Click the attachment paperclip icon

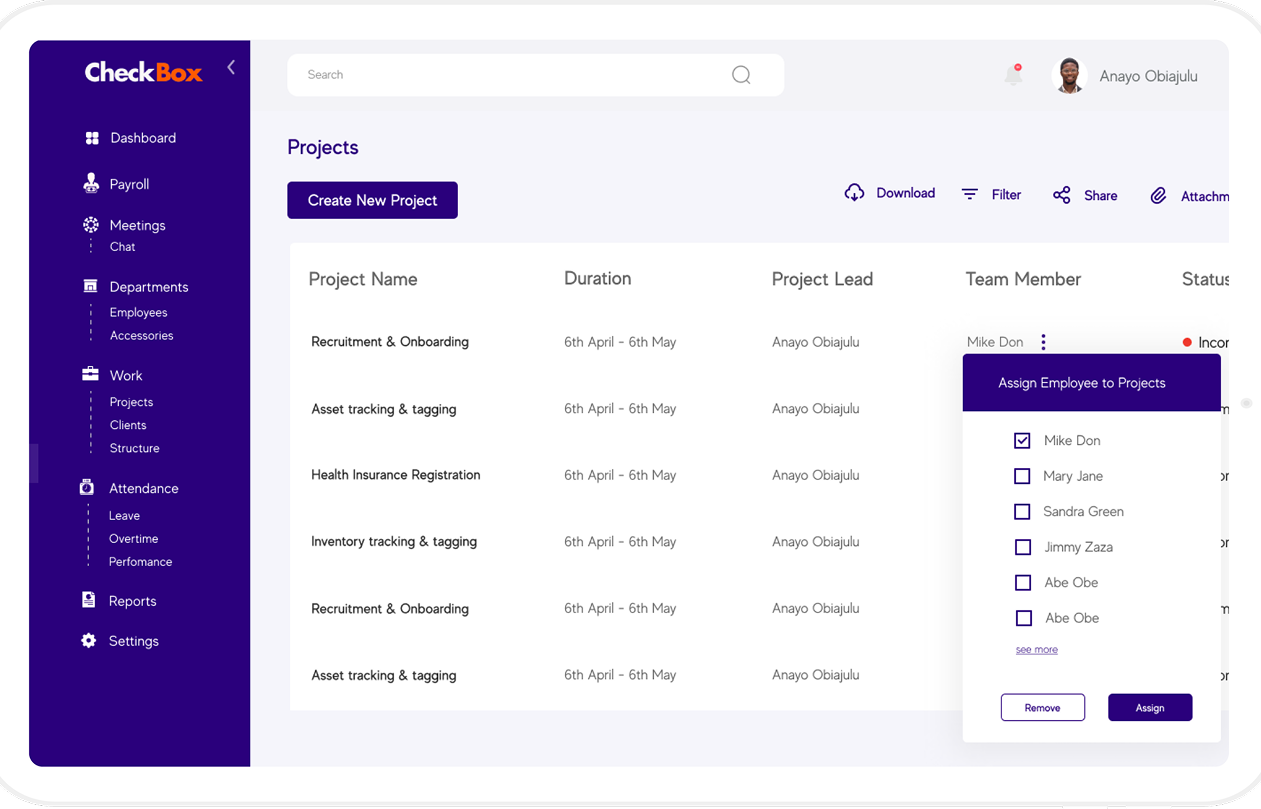(x=1158, y=196)
